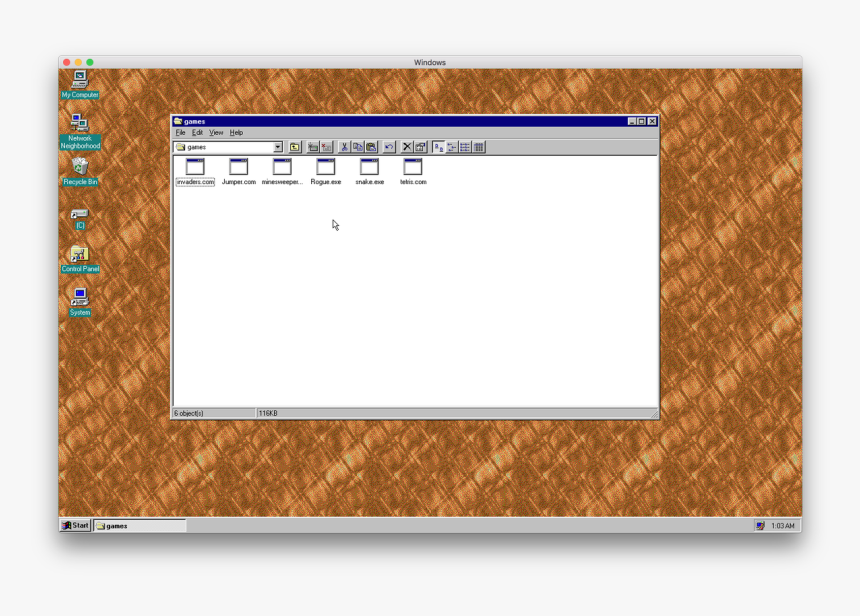Image resolution: width=860 pixels, height=616 pixels.
Task: Click the Up One Level toolbar button
Action: (x=295, y=147)
